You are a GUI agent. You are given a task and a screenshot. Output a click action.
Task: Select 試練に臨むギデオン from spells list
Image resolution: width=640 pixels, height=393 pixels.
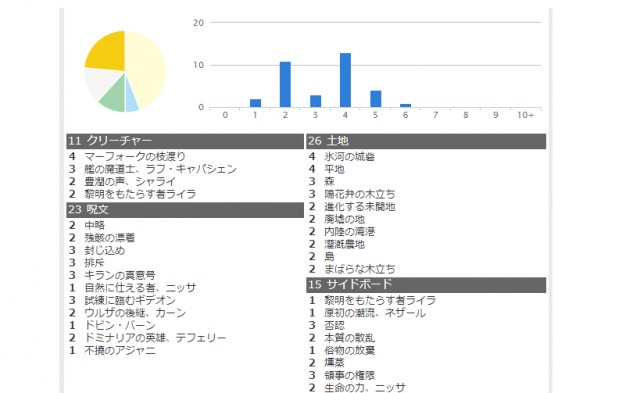(130, 300)
